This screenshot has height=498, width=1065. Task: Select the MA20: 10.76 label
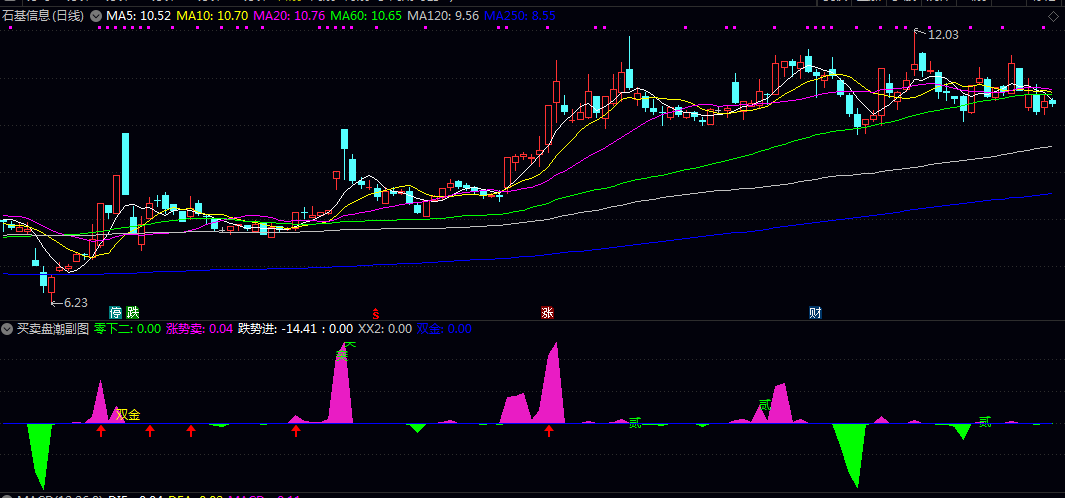(290, 16)
